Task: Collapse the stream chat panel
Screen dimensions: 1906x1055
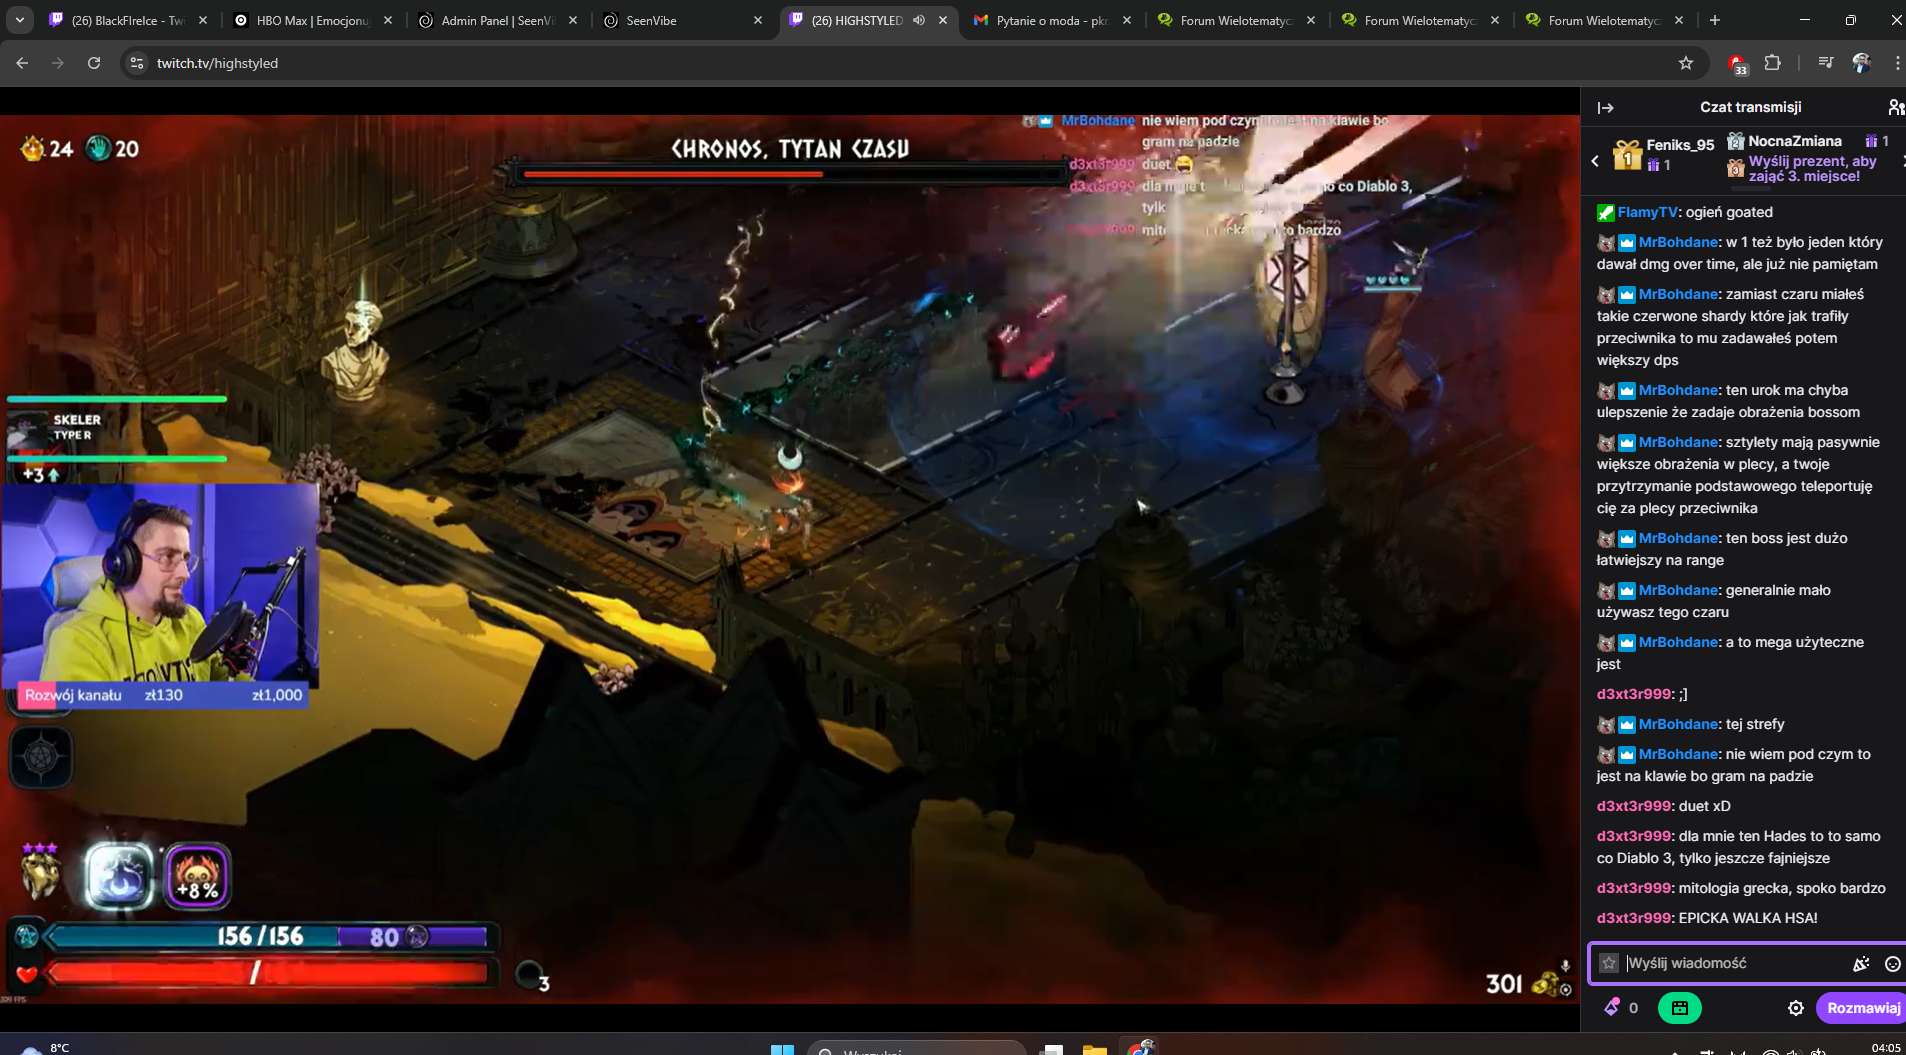Action: pyautogui.click(x=1605, y=108)
